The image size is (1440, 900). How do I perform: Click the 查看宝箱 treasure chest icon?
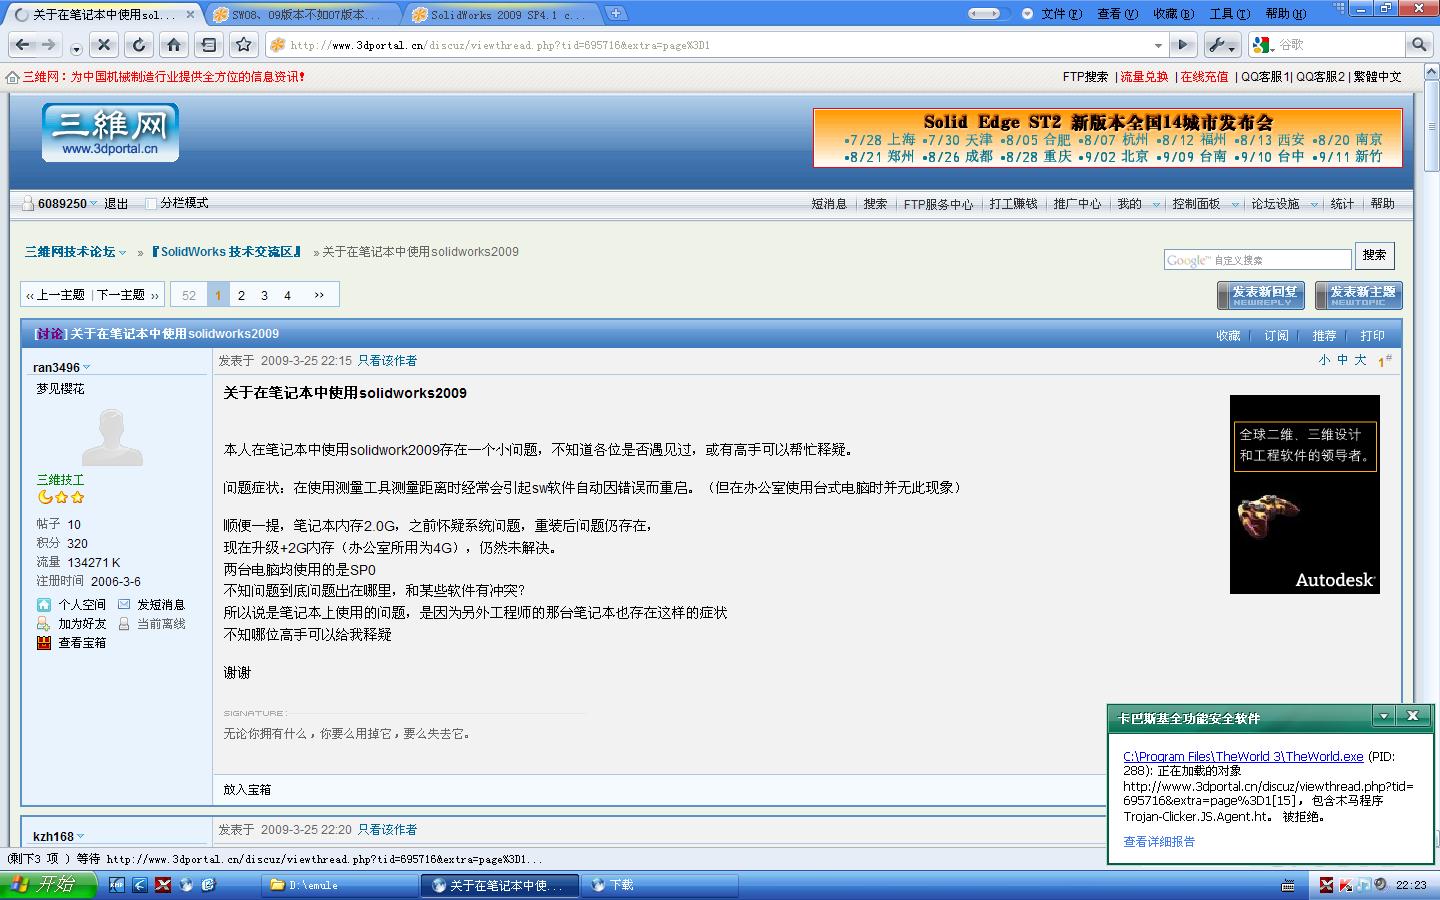tap(44, 643)
